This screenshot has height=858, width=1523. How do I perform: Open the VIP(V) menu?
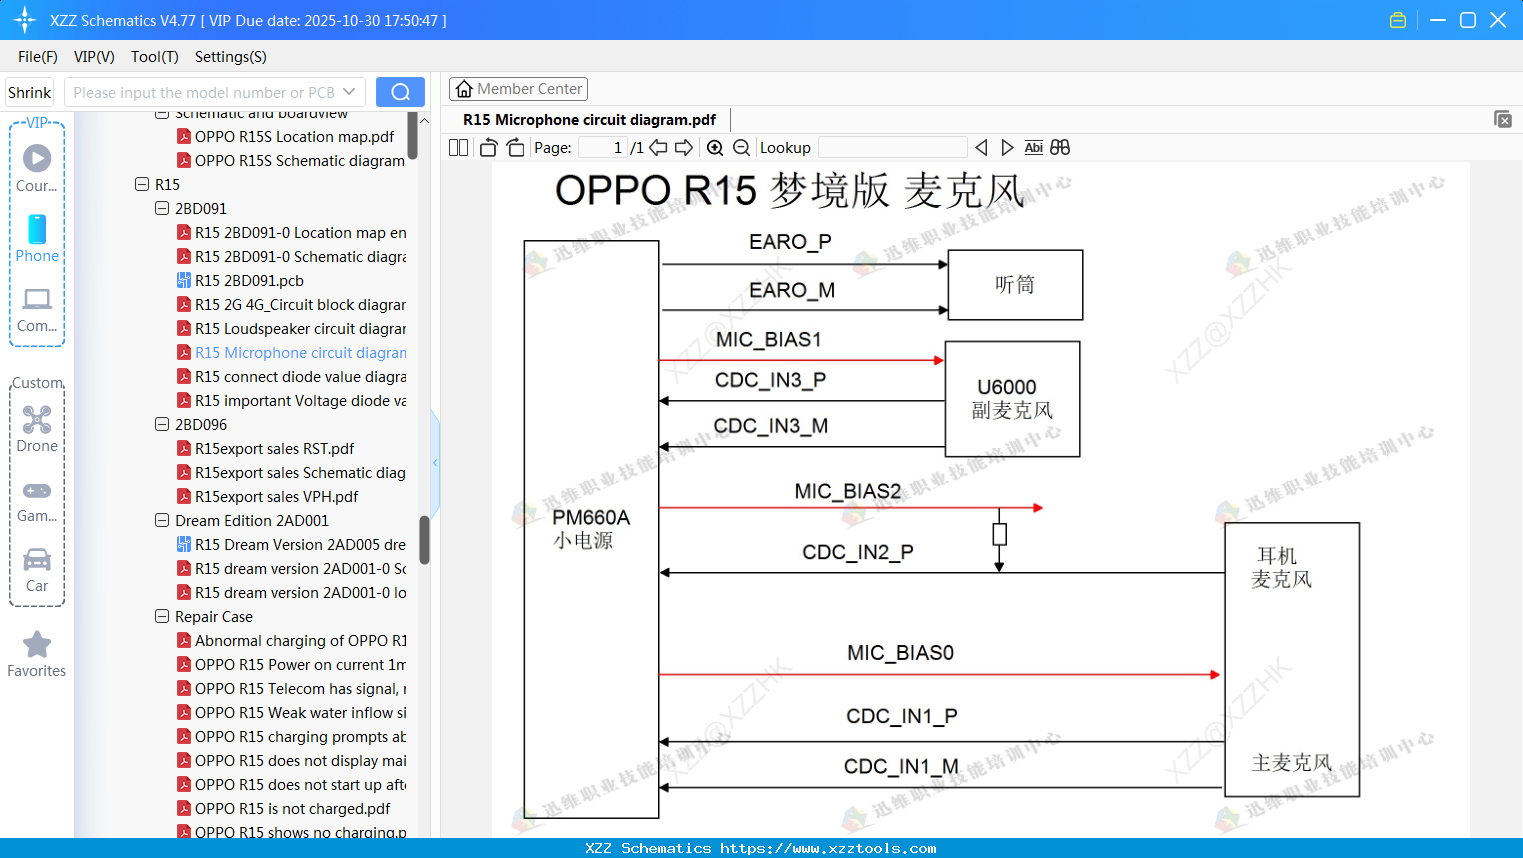pyautogui.click(x=94, y=57)
